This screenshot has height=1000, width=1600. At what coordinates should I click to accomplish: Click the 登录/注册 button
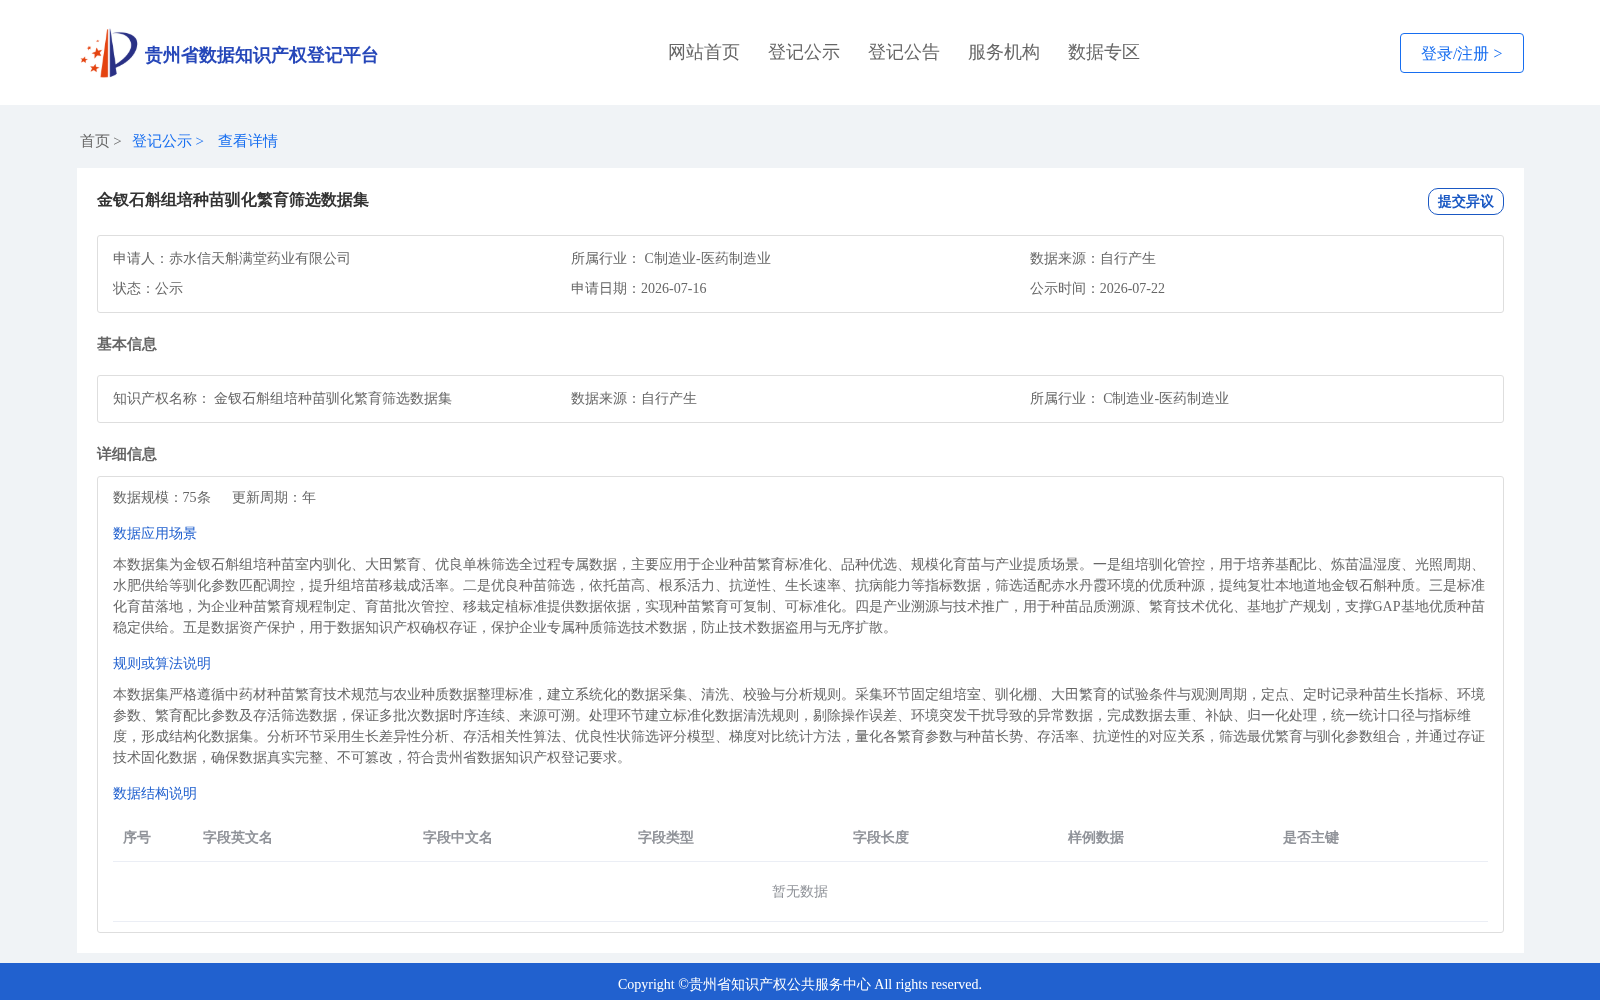click(1461, 53)
